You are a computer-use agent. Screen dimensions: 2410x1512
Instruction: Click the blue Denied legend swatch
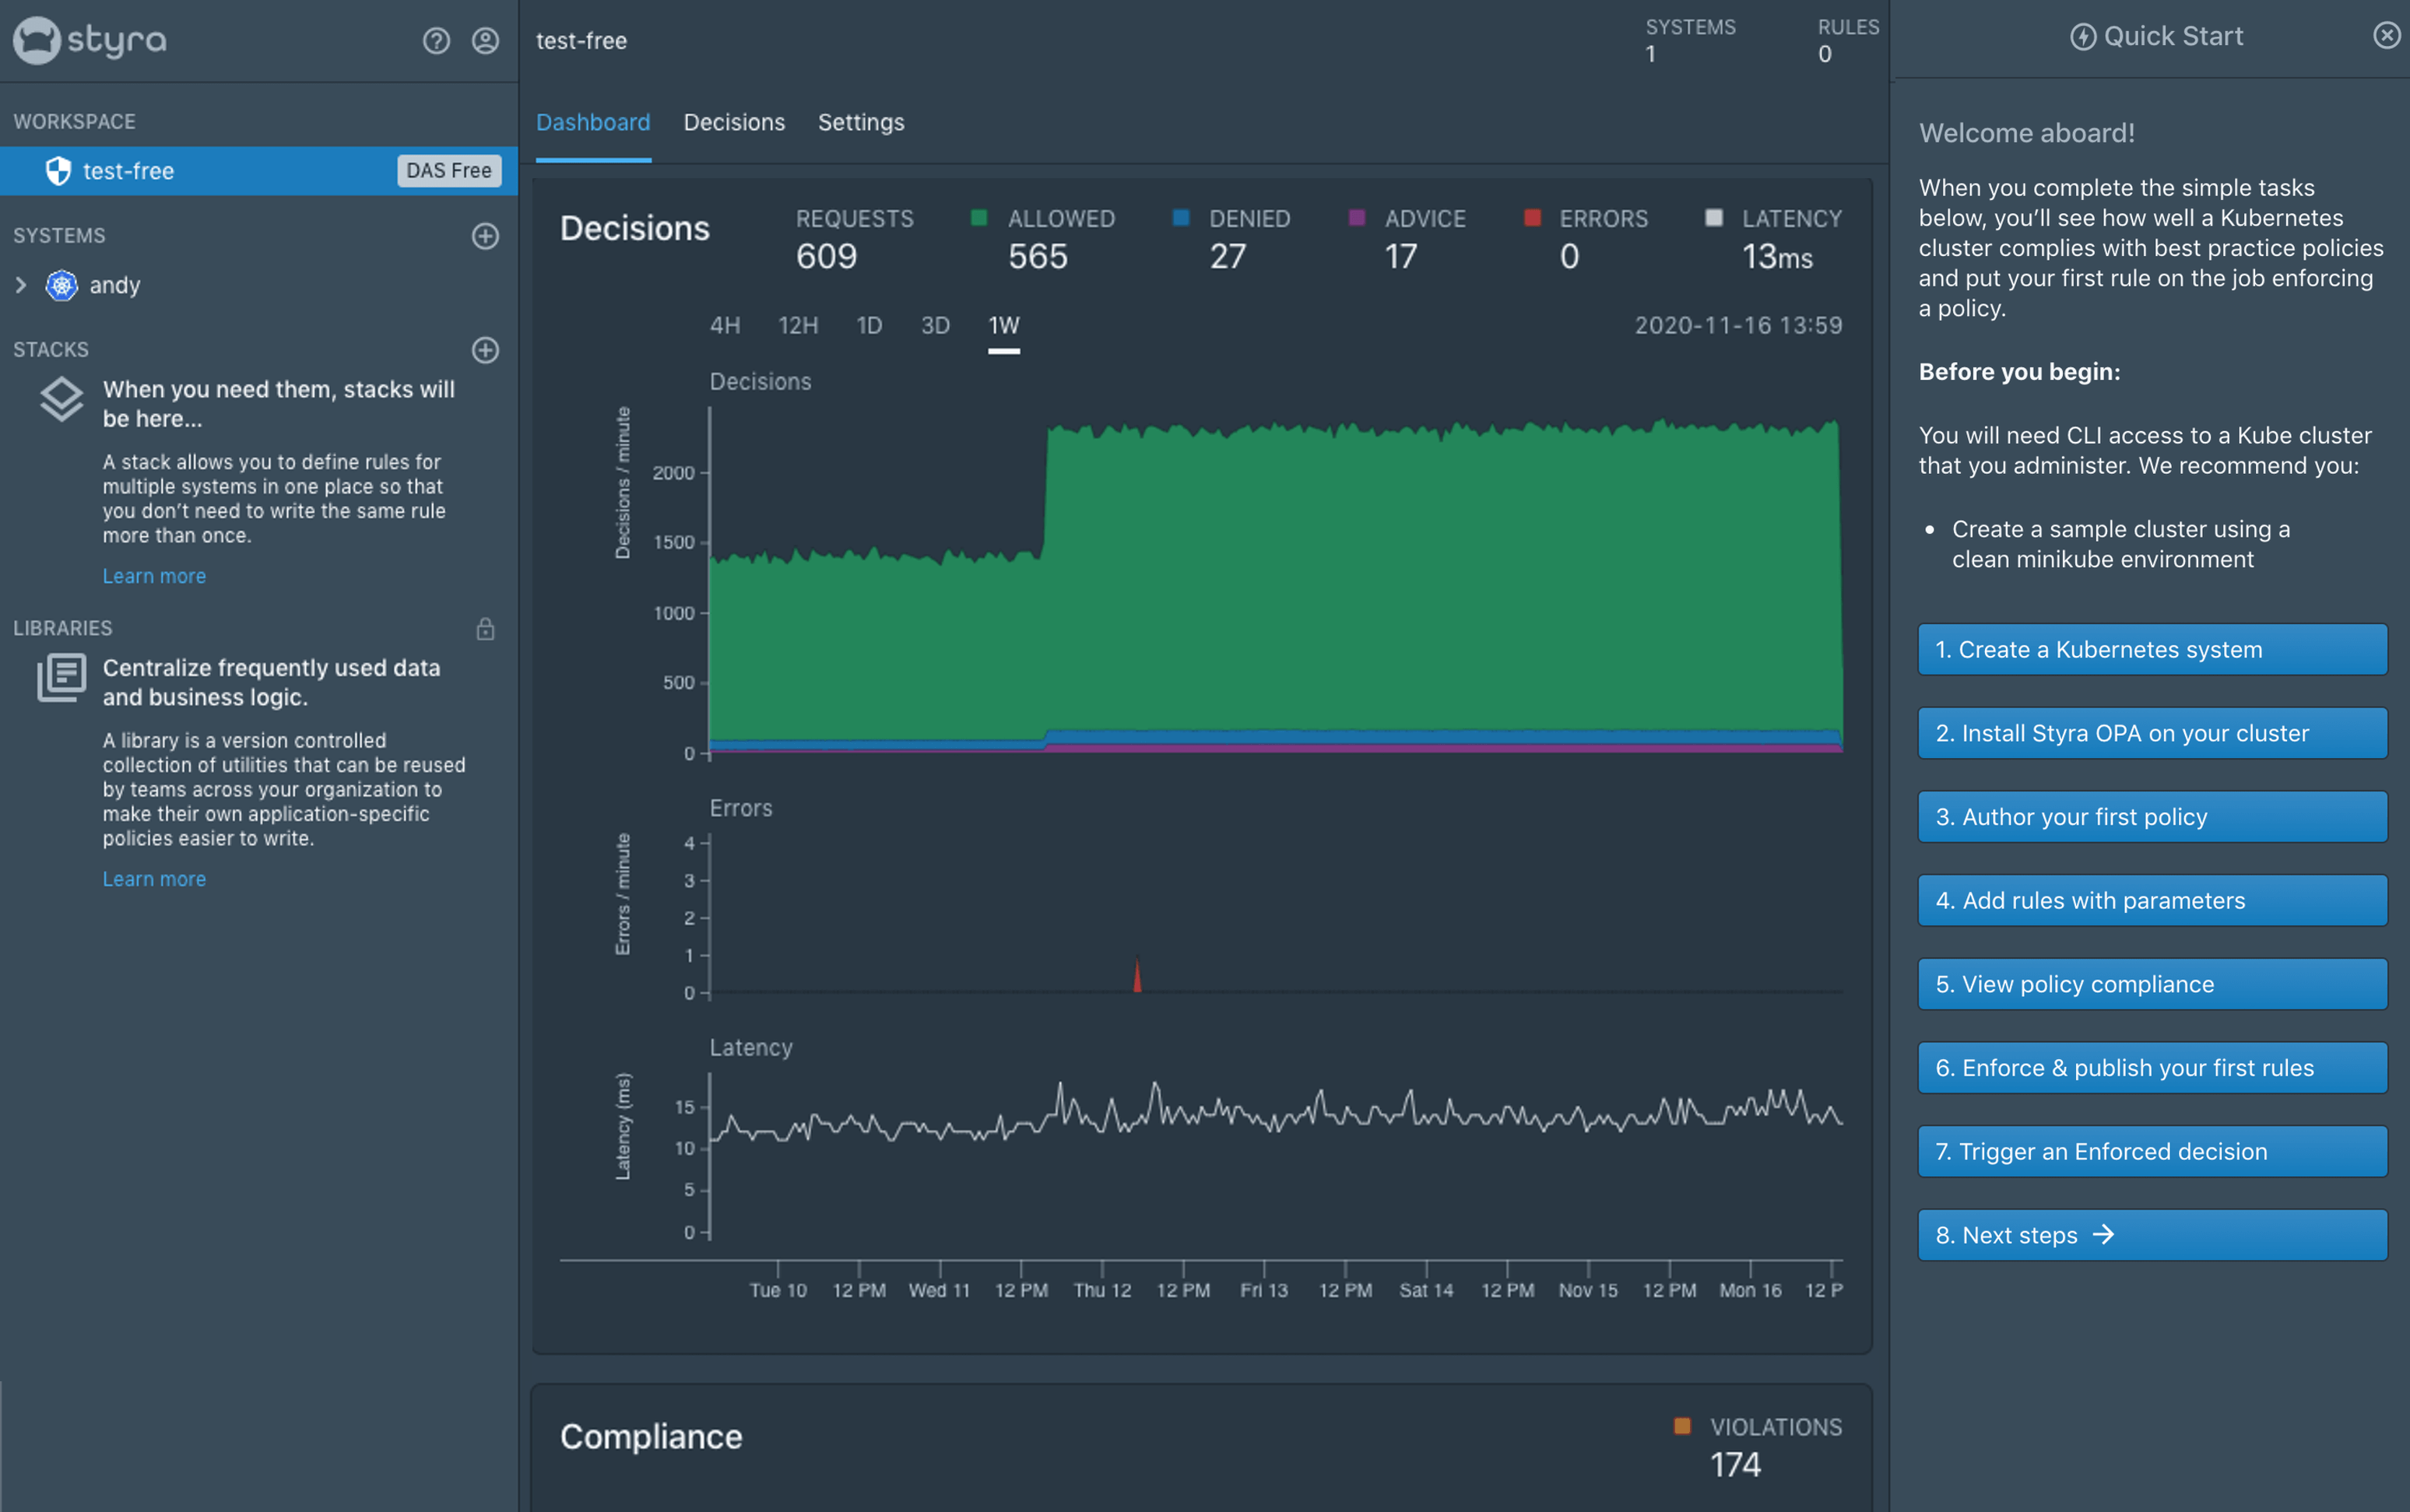pyautogui.click(x=1181, y=218)
